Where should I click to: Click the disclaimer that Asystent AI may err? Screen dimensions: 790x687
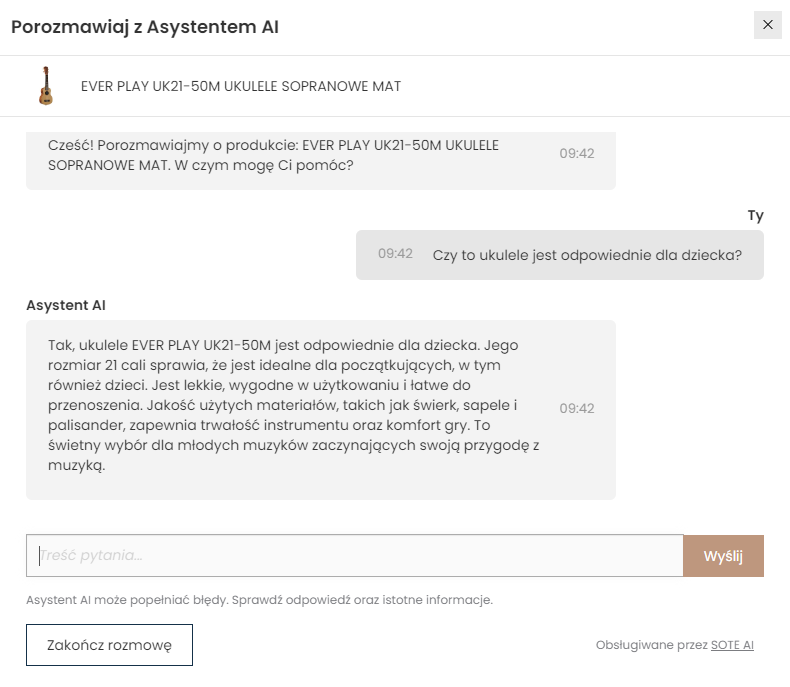tap(259, 600)
